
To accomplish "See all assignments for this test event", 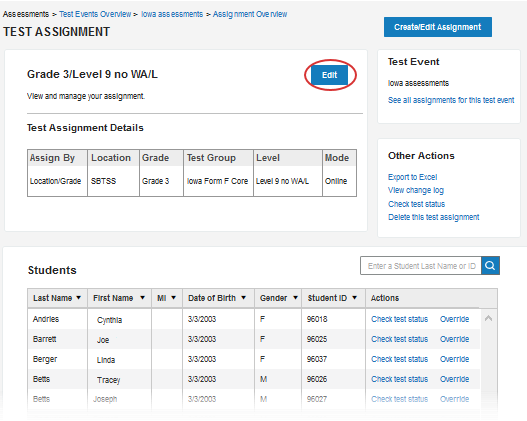I will (451, 100).
